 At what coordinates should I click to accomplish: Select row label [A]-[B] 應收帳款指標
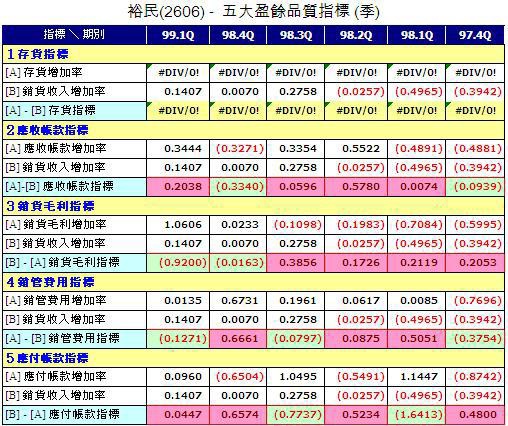(x=74, y=187)
